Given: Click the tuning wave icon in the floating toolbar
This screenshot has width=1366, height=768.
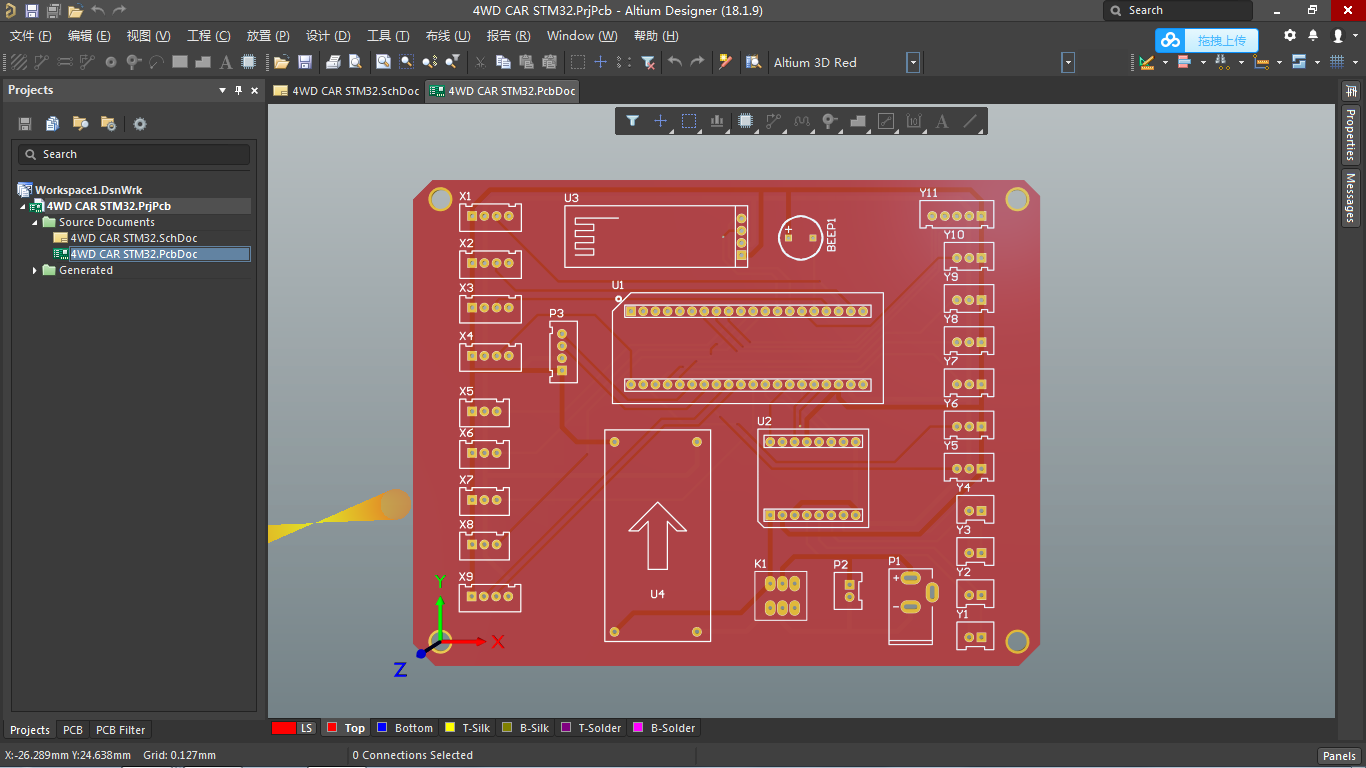Looking at the screenshot, I should click(x=801, y=121).
